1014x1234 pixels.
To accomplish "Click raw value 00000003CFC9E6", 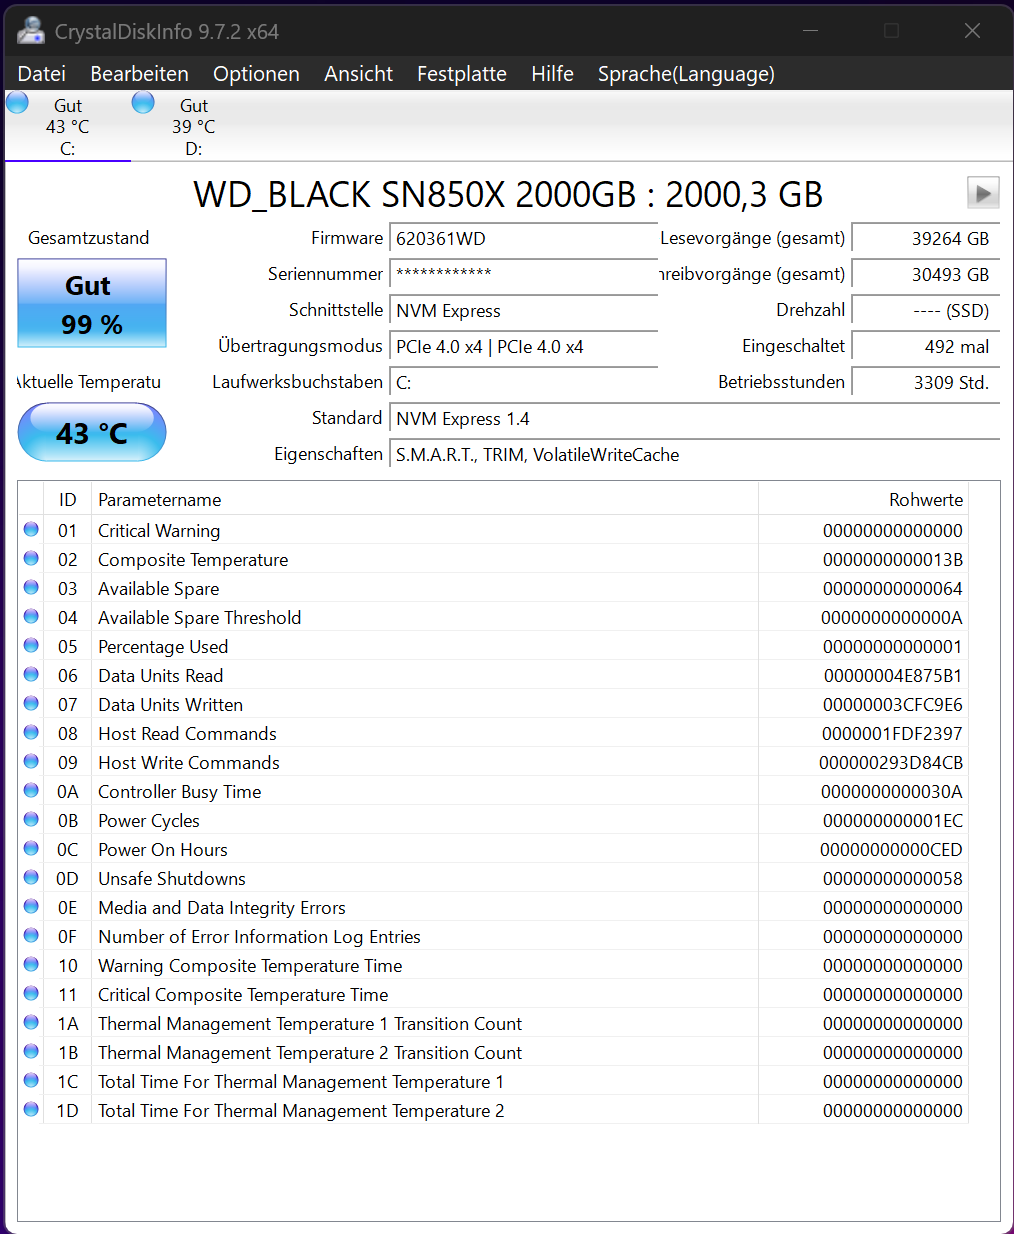I will 893,705.
